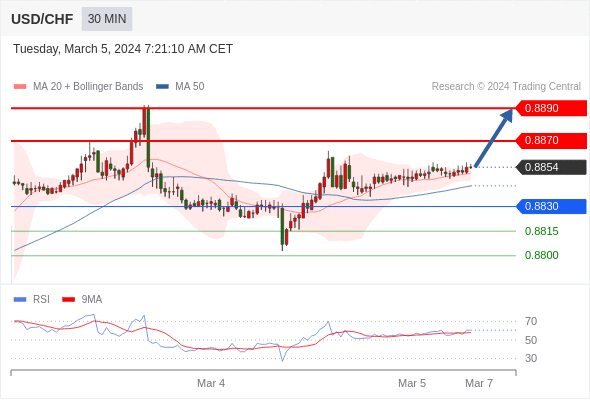Select the 30 MIN timeframe button
This screenshot has height=400, width=590.
(x=107, y=19)
